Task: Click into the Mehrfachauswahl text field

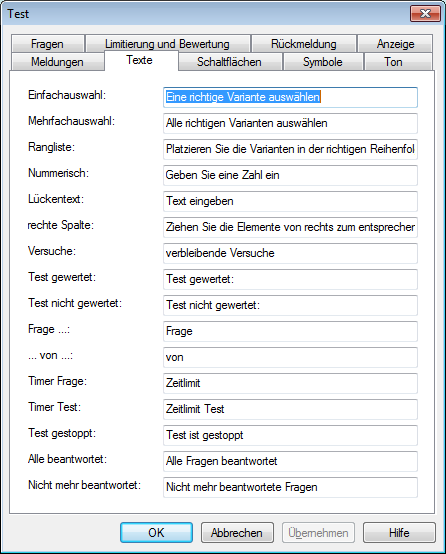Action: (x=290, y=123)
